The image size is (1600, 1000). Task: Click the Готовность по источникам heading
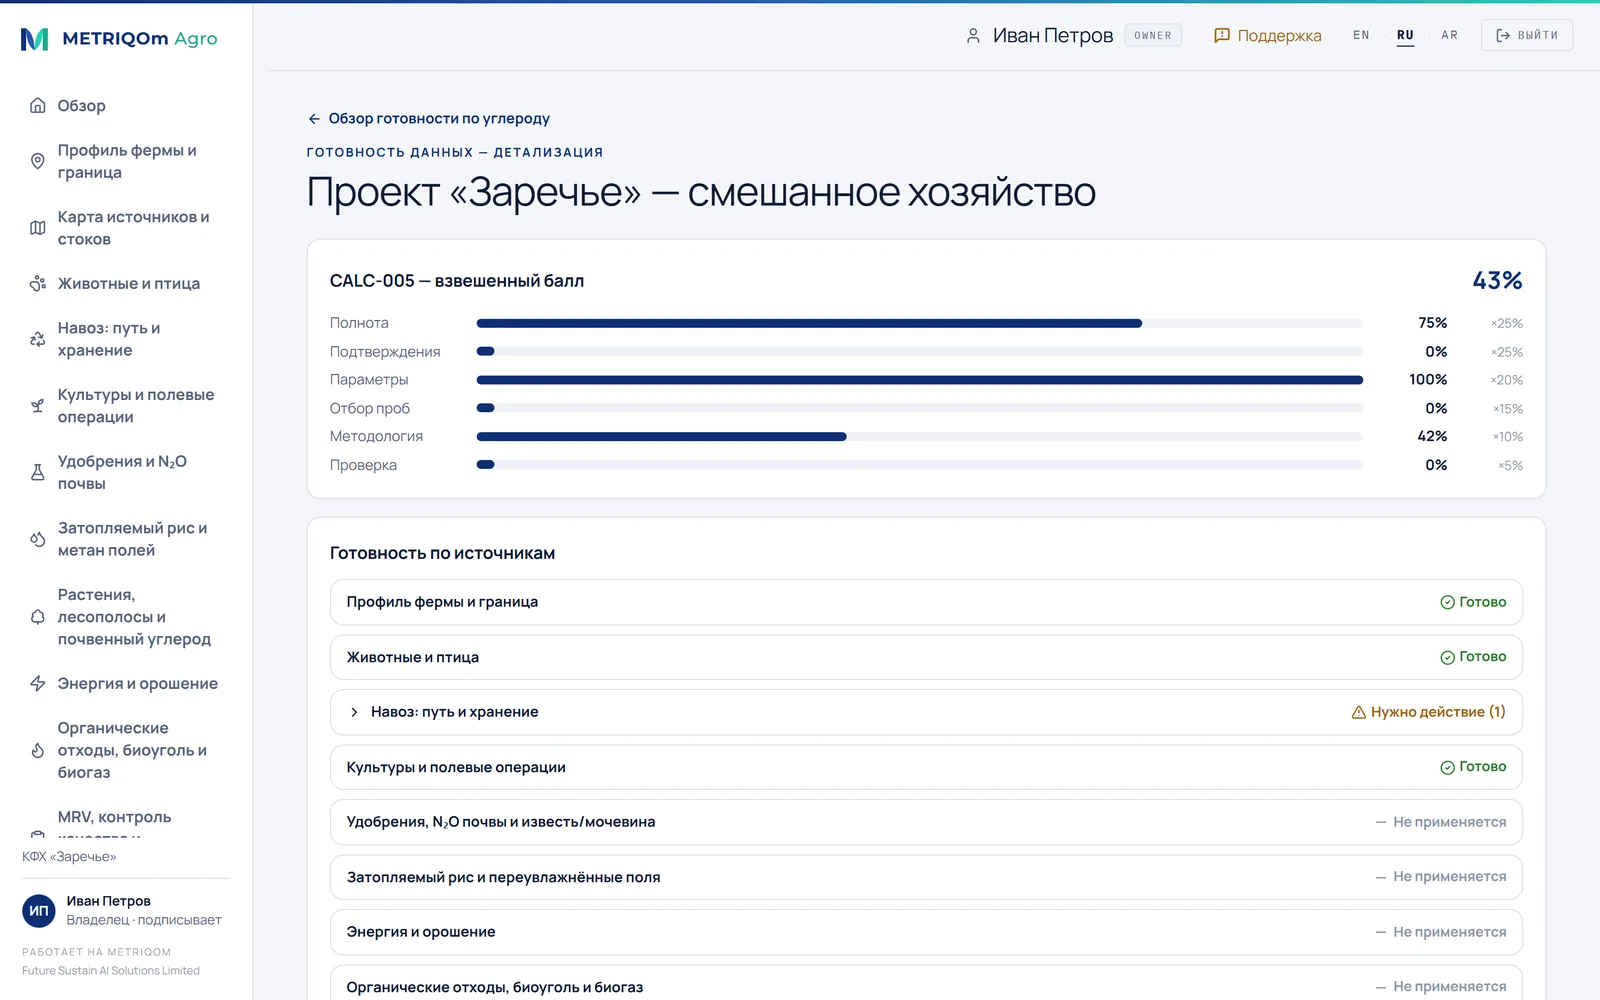(442, 554)
